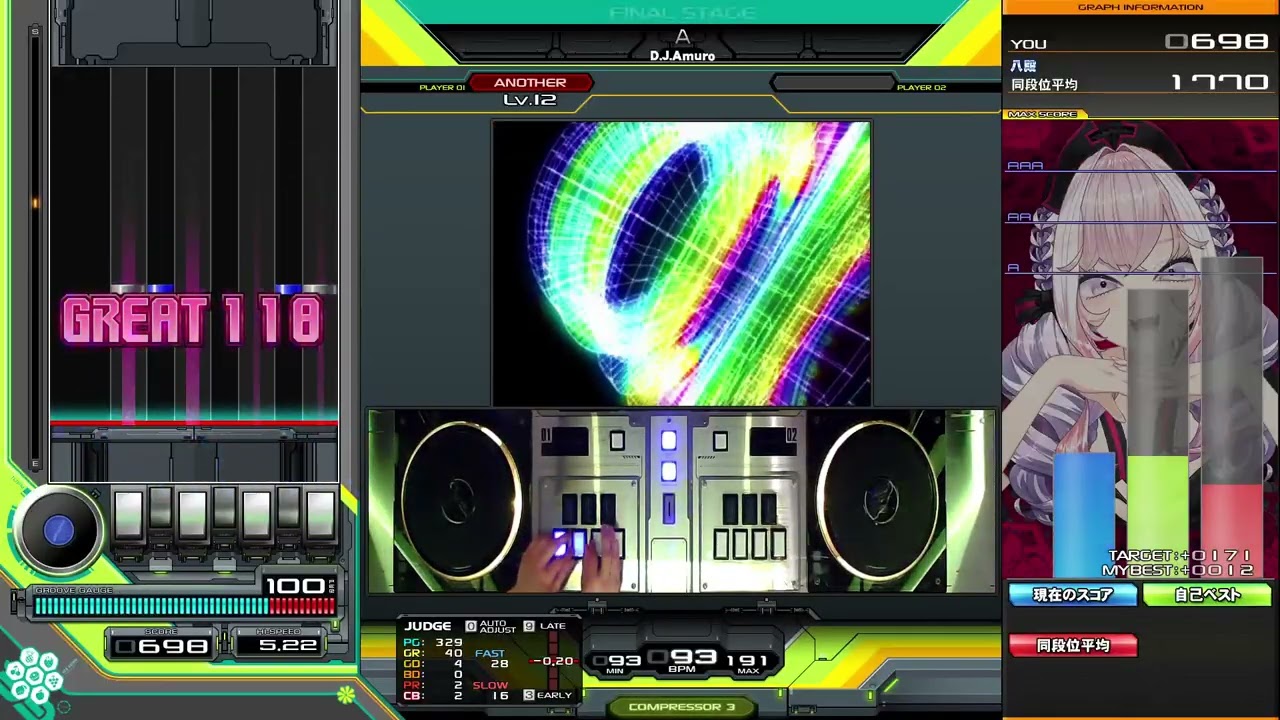Screen dimensions: 1280x720
Task: Click the GD: 4 count
Action: tap(433, 664)
